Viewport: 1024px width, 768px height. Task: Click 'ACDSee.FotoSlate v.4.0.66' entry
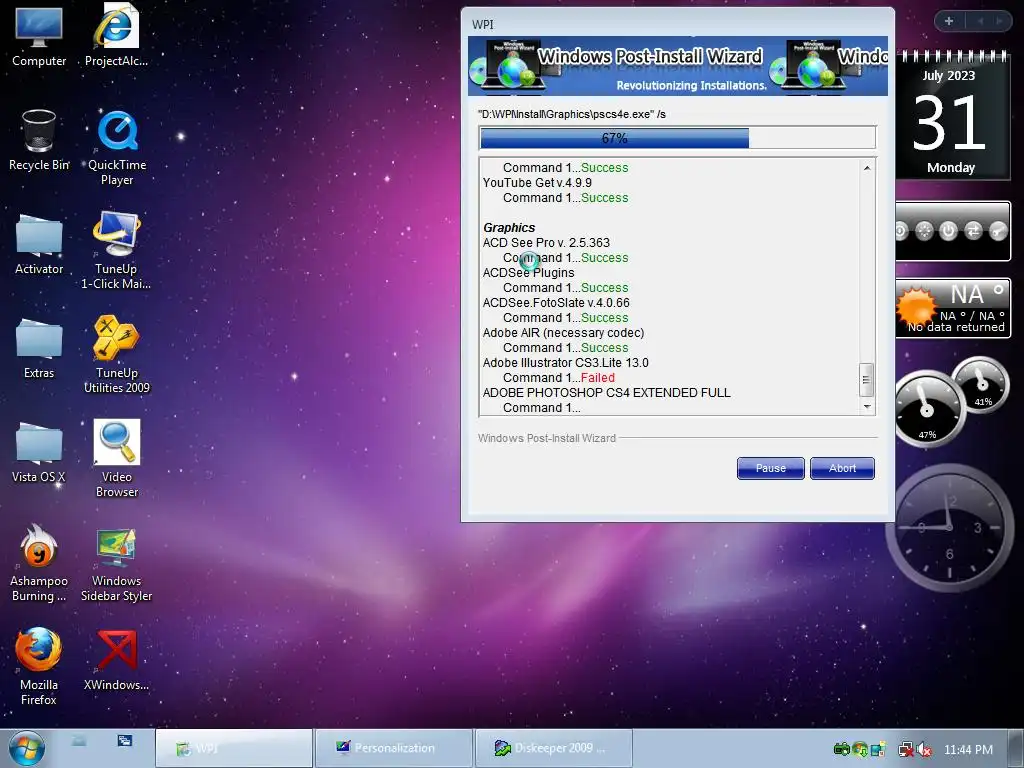click(556, 302)
